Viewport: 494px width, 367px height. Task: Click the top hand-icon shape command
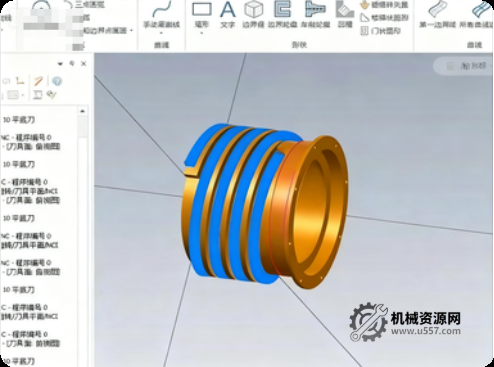(x=384, y=5)
